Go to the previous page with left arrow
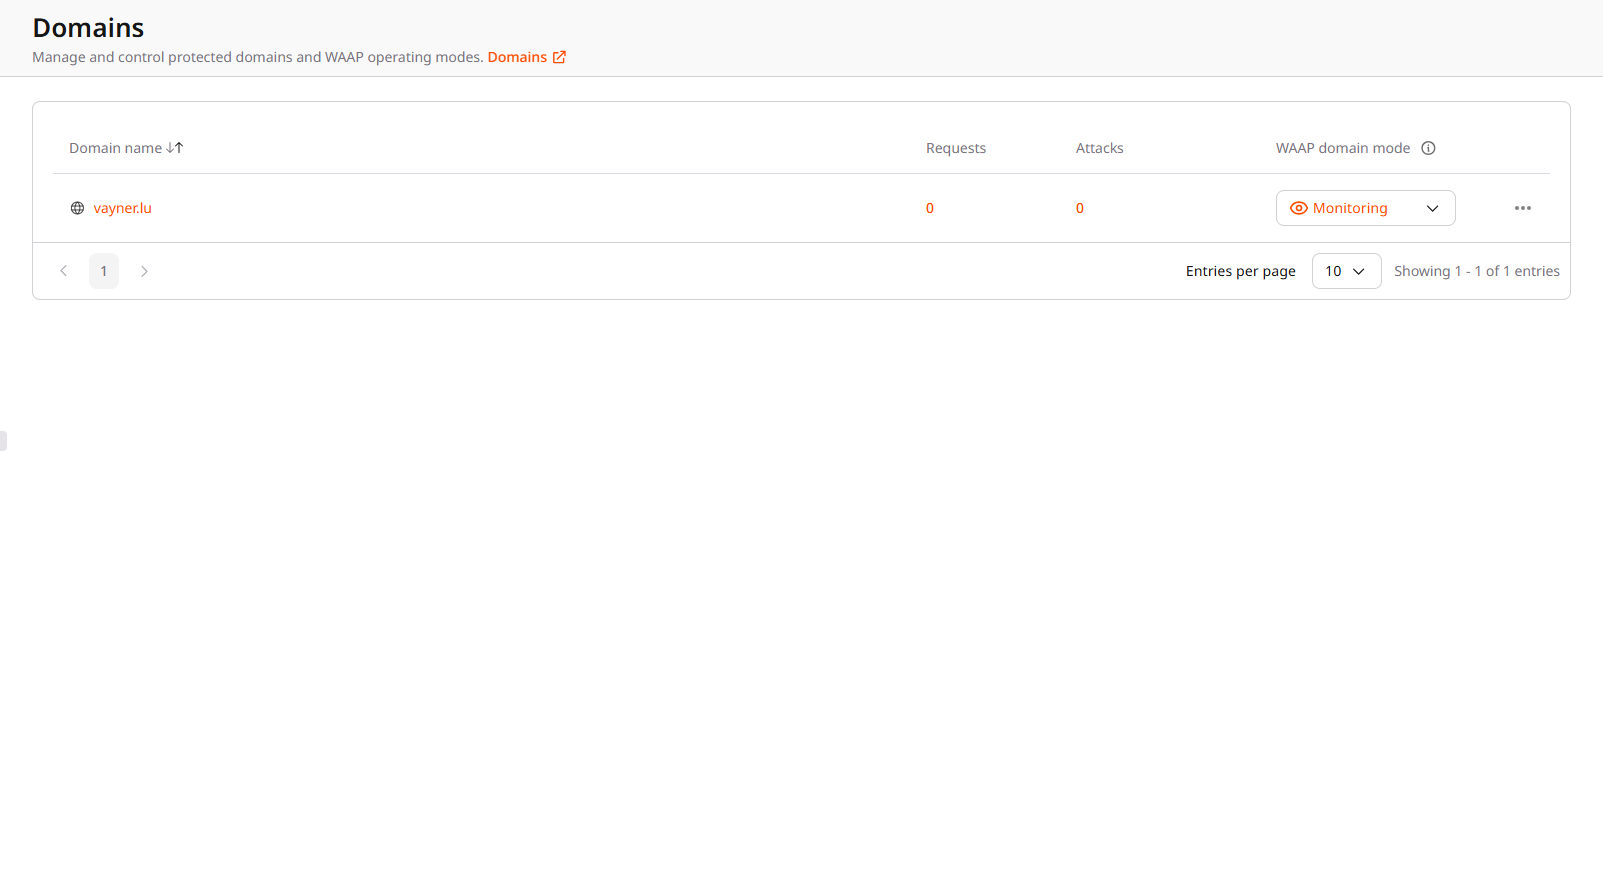The width and height of the screenshot is (1603, 881). click(x=64, y=271)
